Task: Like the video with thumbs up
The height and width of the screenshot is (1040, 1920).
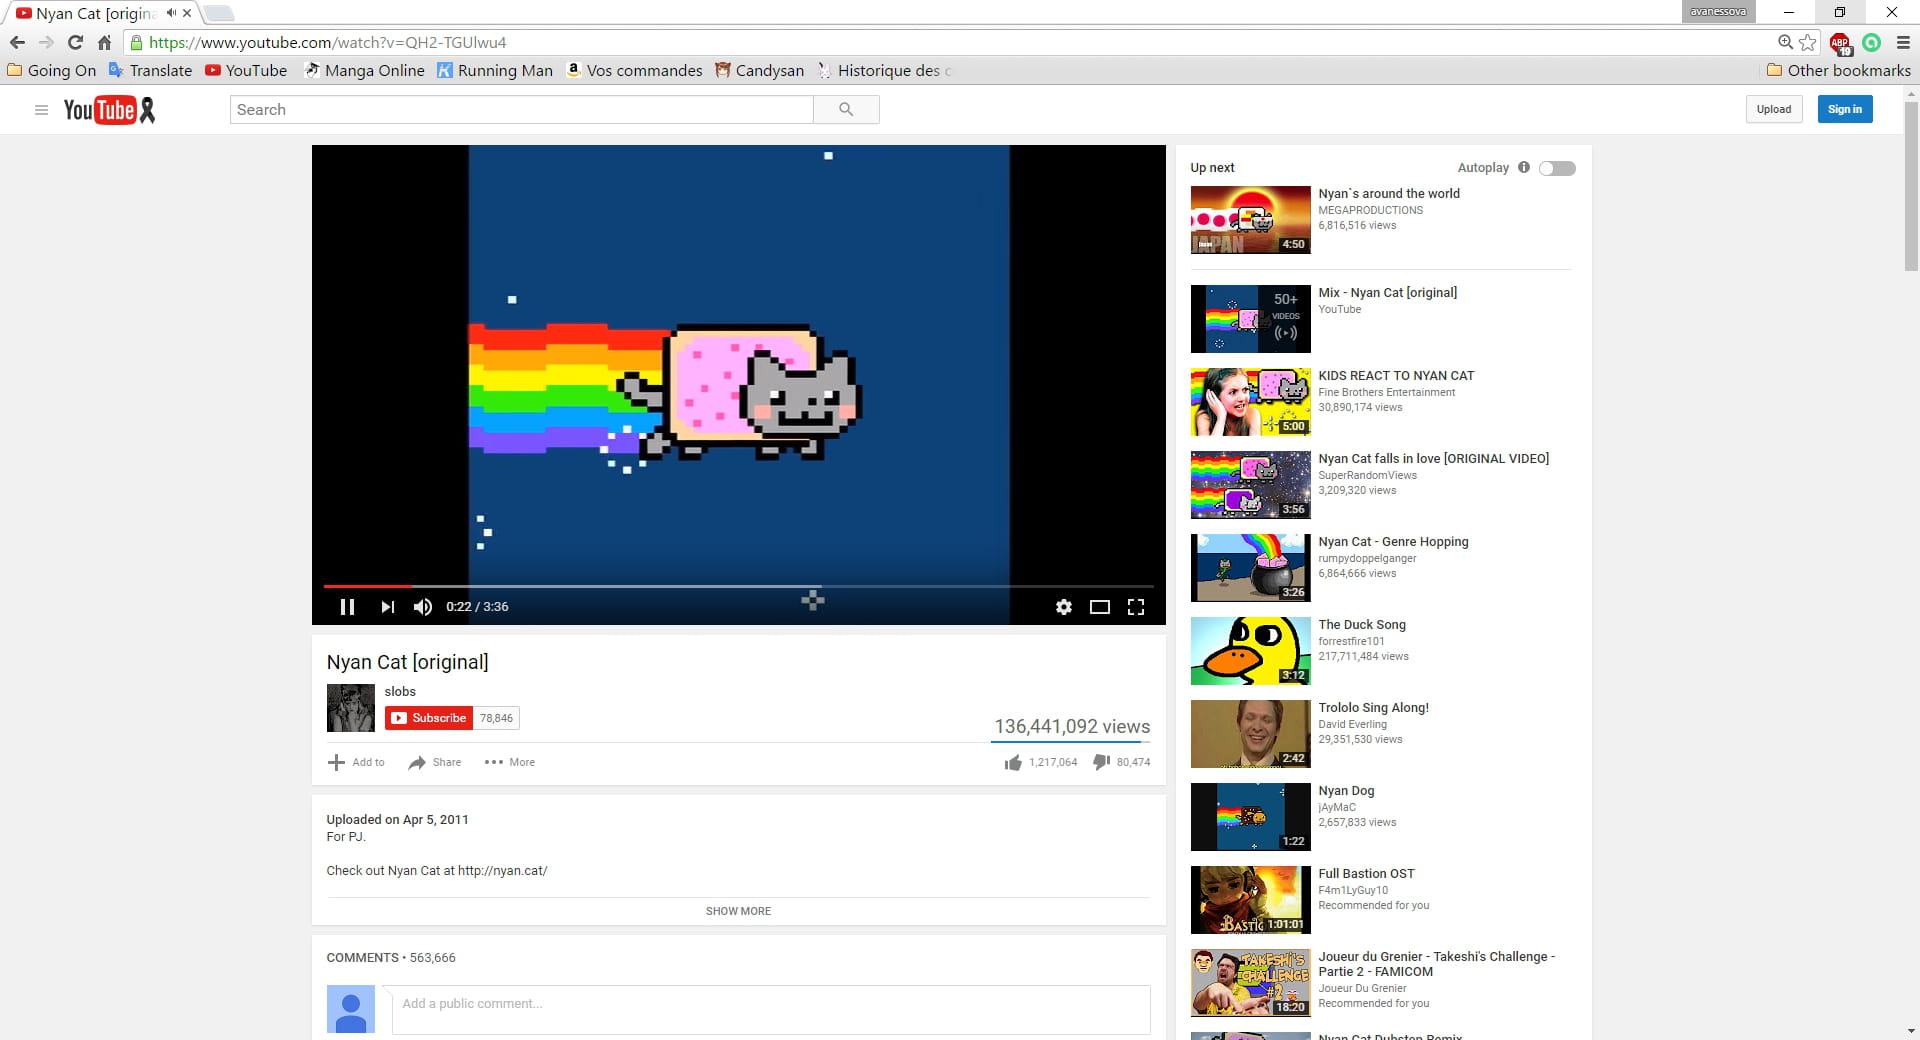Action: click(1013, 762)
